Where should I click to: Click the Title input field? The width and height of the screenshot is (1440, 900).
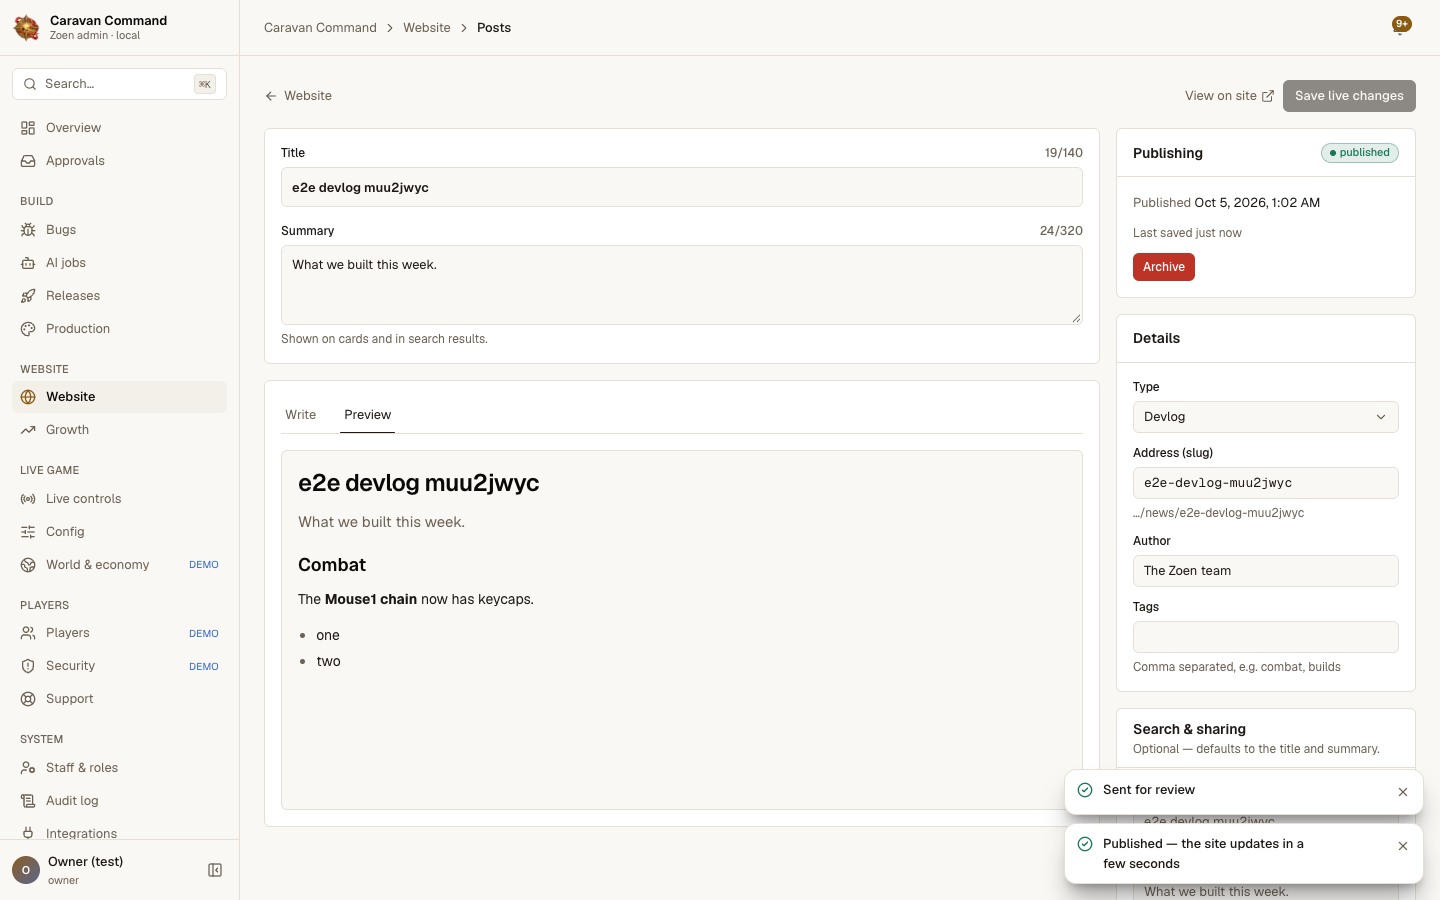tap(682, 187)
